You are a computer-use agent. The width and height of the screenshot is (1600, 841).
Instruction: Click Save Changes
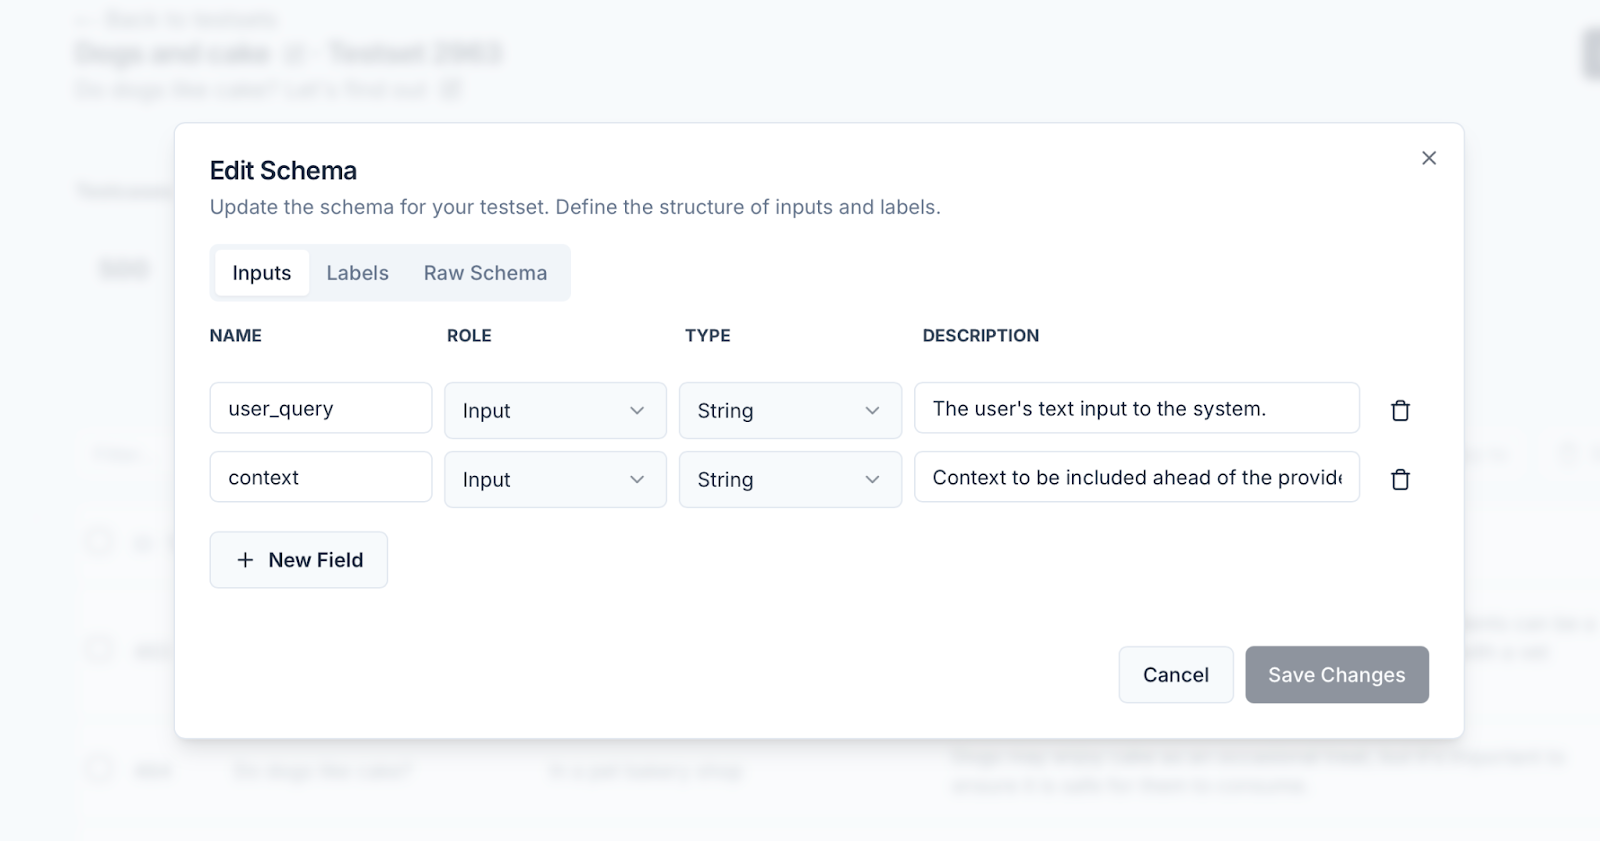click(x=1336, y=675)
